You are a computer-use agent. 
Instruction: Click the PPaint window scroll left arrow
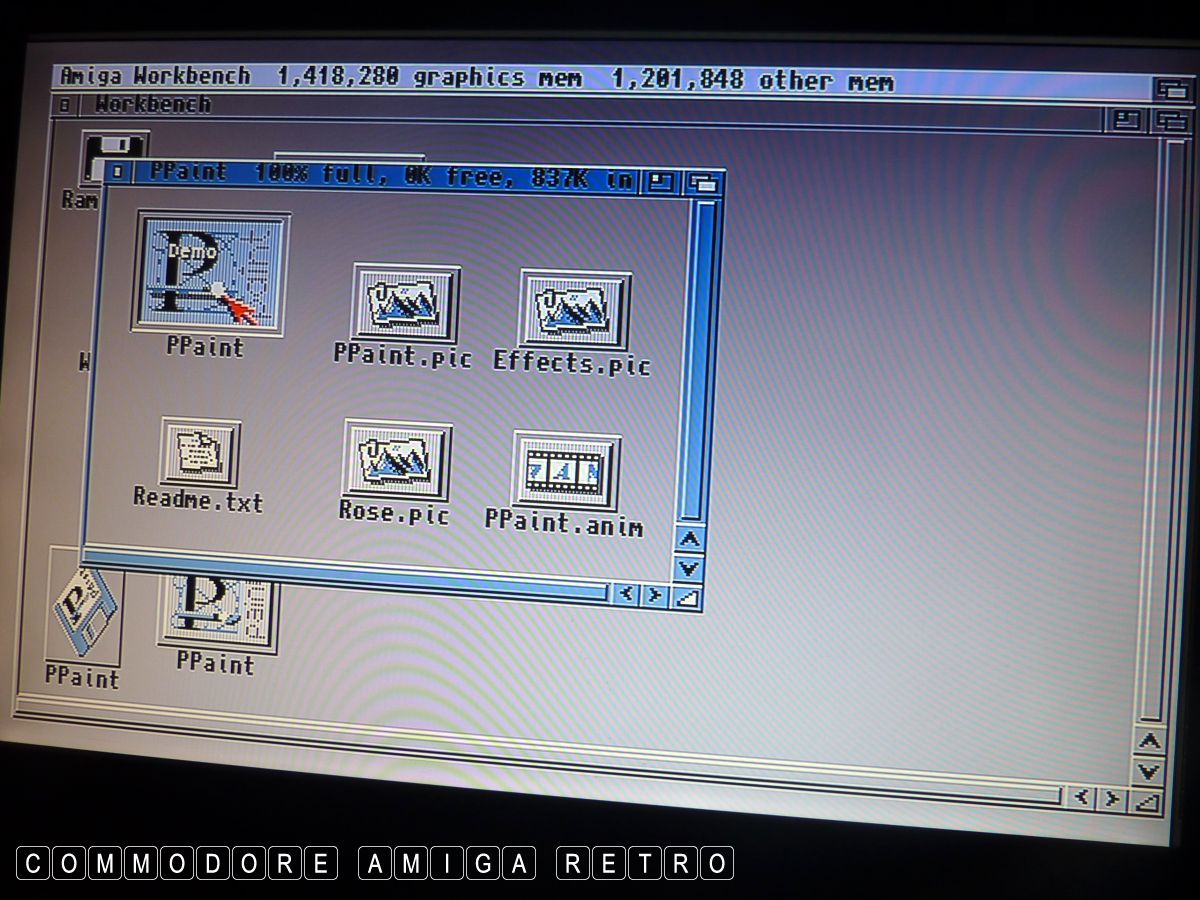pyautogui.click(x=626, y=594)
